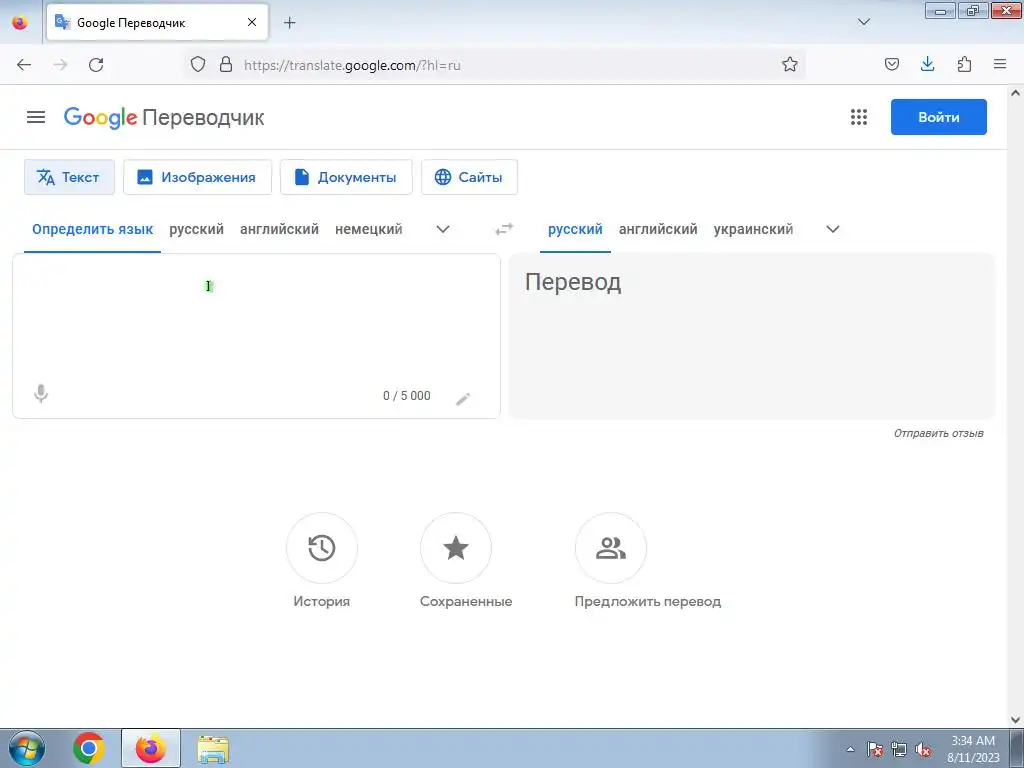Expand more source languages list
Viewport: 1024px width, 768px height.
pyautogui.click(x=443, y=229)
